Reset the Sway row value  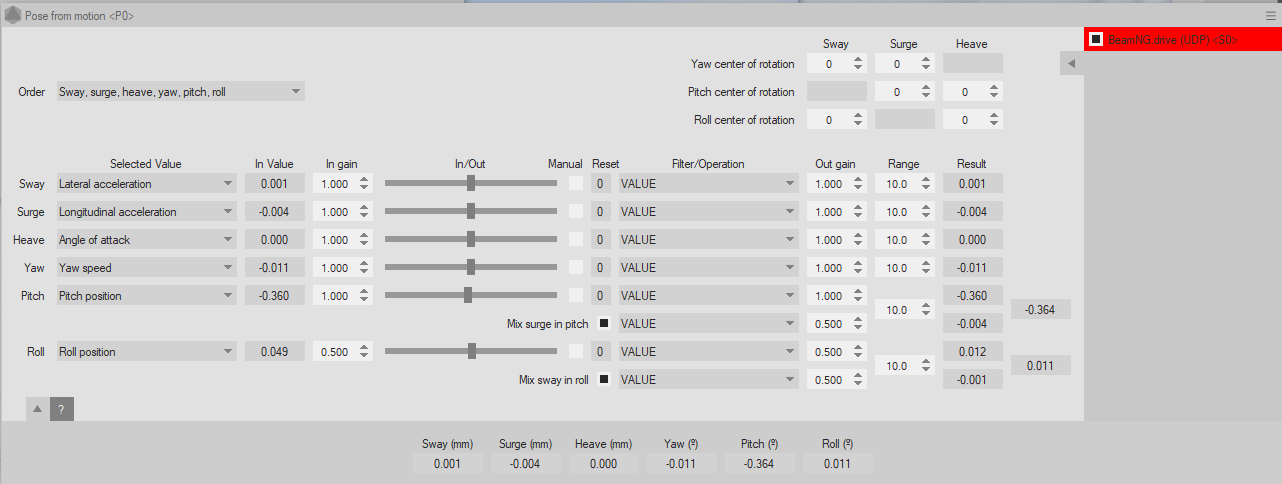[599, 184]
